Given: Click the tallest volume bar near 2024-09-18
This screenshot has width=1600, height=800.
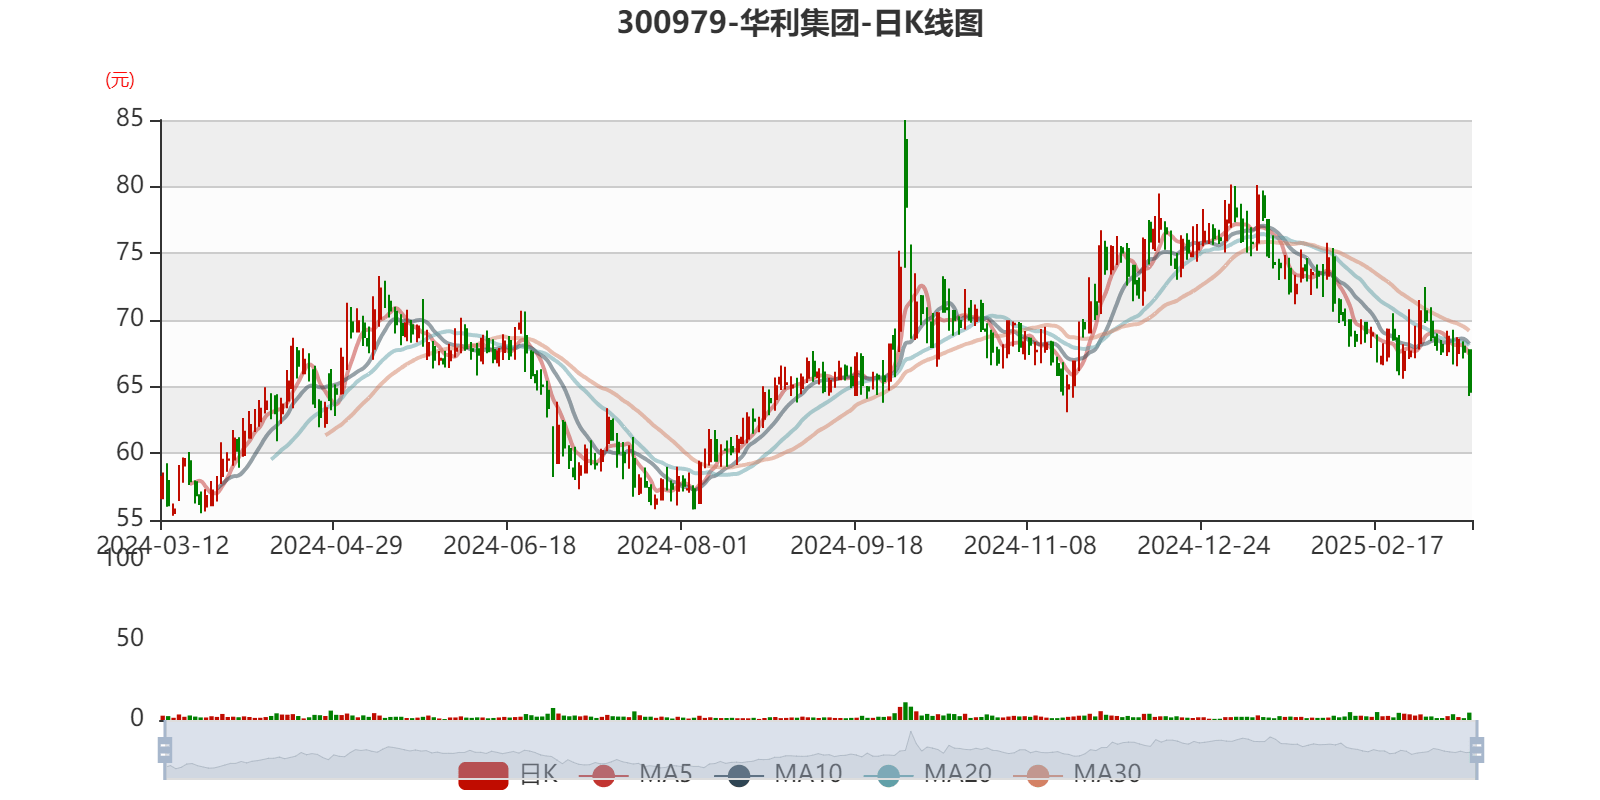Looking at the screenshot, I should 905,711.
